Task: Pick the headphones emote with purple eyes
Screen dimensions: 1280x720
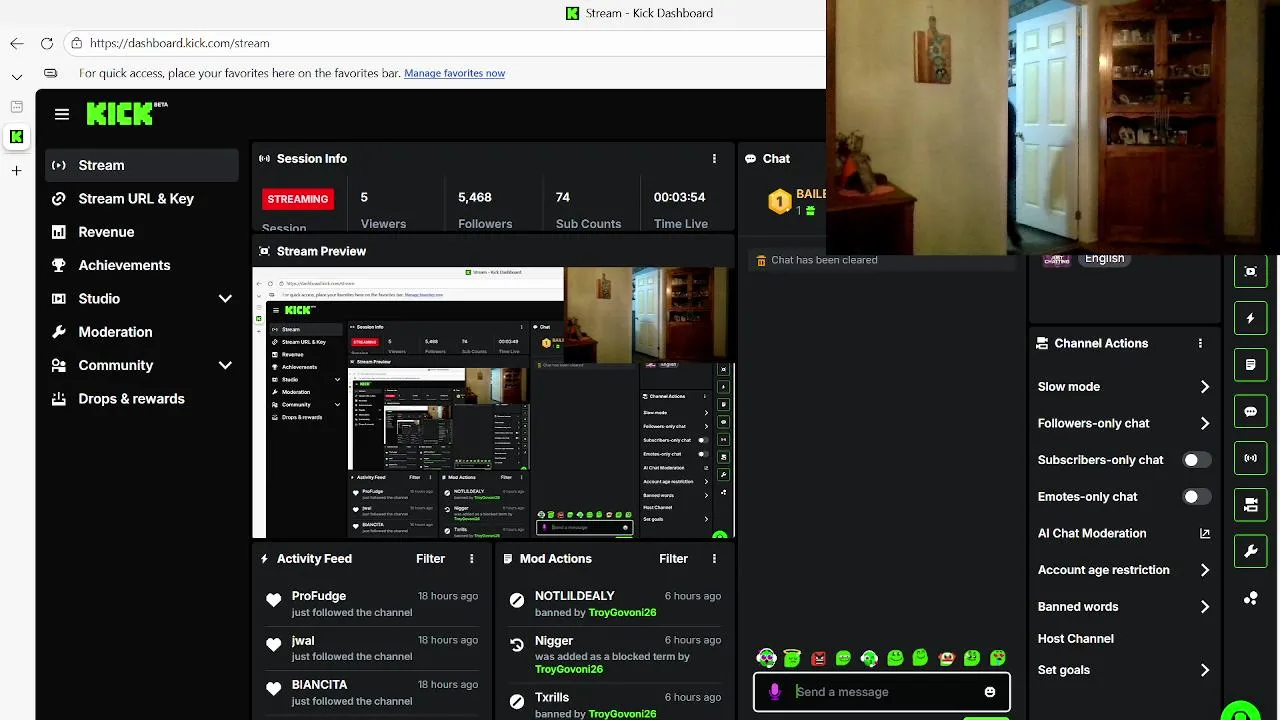Action: click(766, 658)
